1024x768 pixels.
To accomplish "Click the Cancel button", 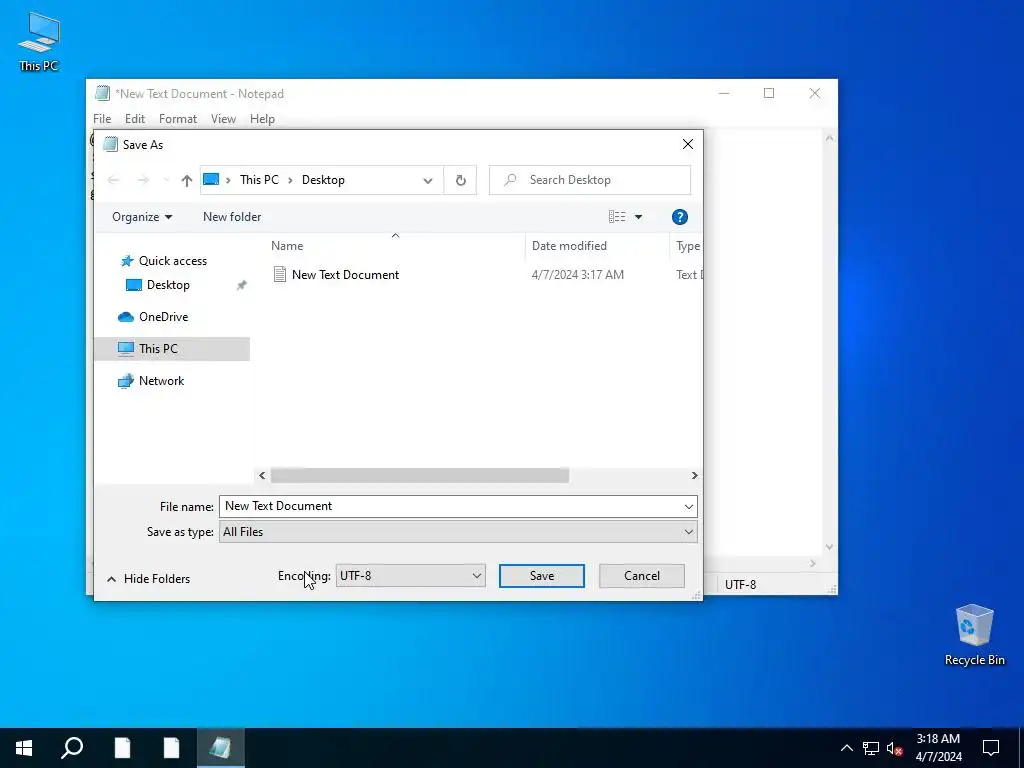I will (x=641, y=575).
